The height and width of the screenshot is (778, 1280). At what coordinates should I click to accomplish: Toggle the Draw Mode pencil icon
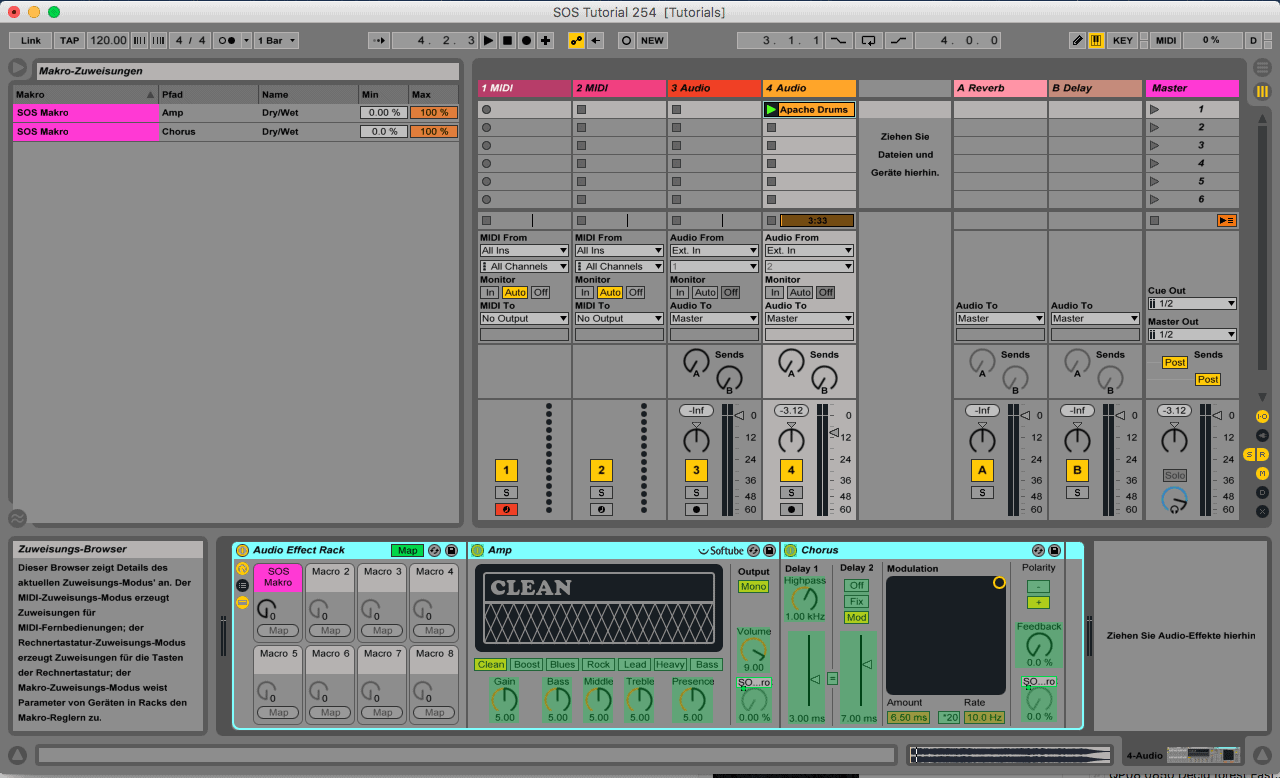tap(1077, 41)
